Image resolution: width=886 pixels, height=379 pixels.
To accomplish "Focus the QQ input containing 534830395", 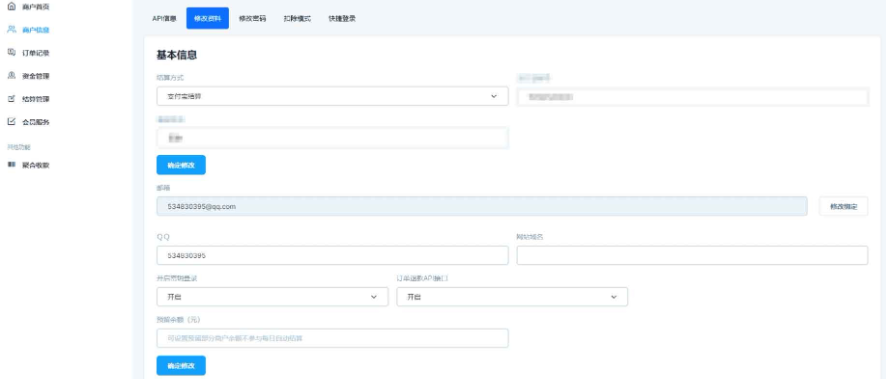I will (332, 255).
